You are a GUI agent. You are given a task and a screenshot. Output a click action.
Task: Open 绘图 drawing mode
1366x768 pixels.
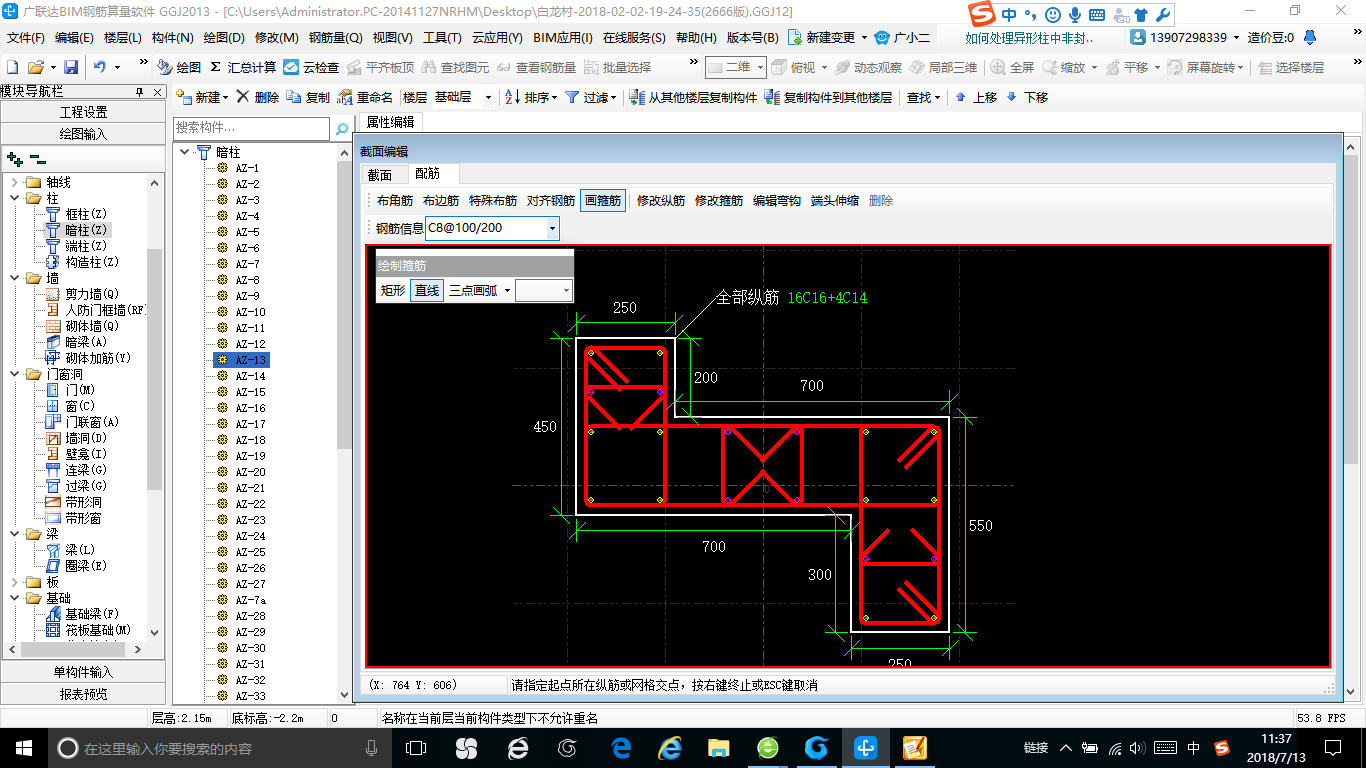(x=179, y=67)
